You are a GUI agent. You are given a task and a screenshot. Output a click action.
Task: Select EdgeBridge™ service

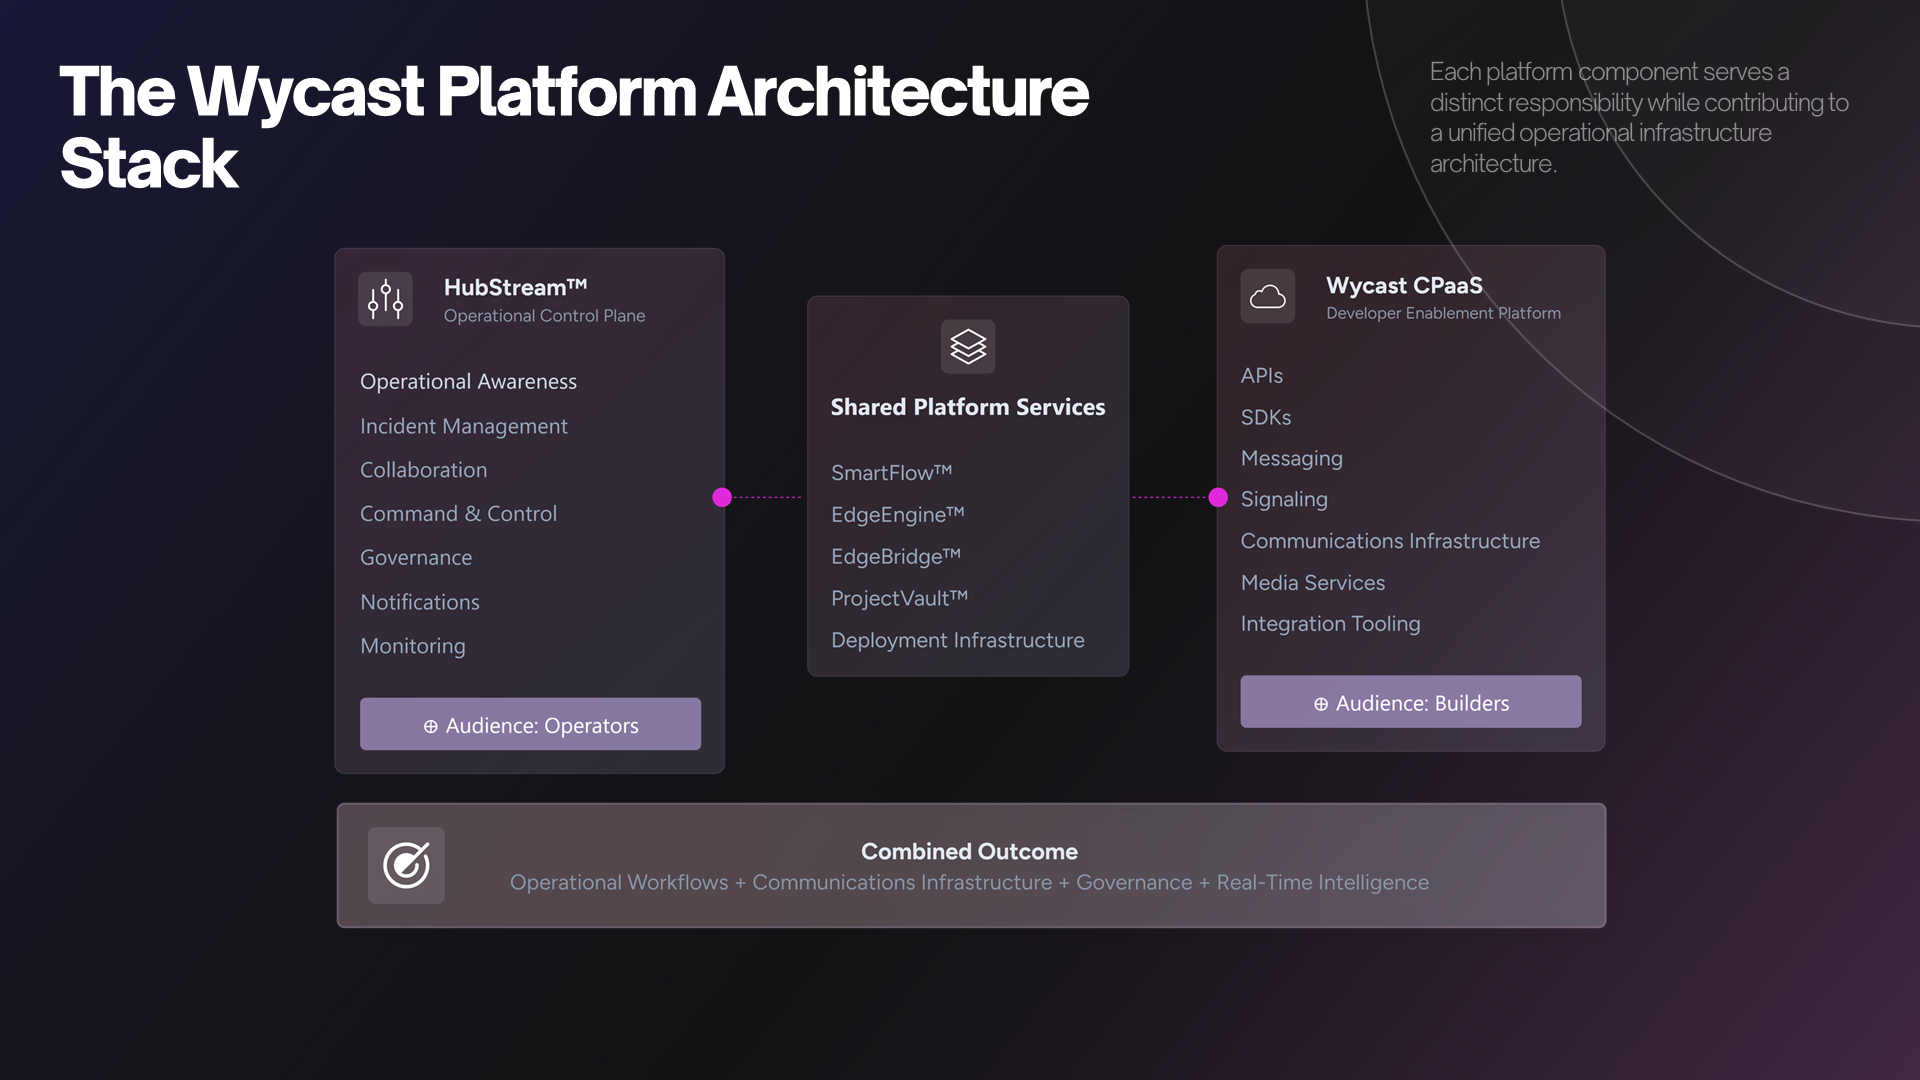895,557
